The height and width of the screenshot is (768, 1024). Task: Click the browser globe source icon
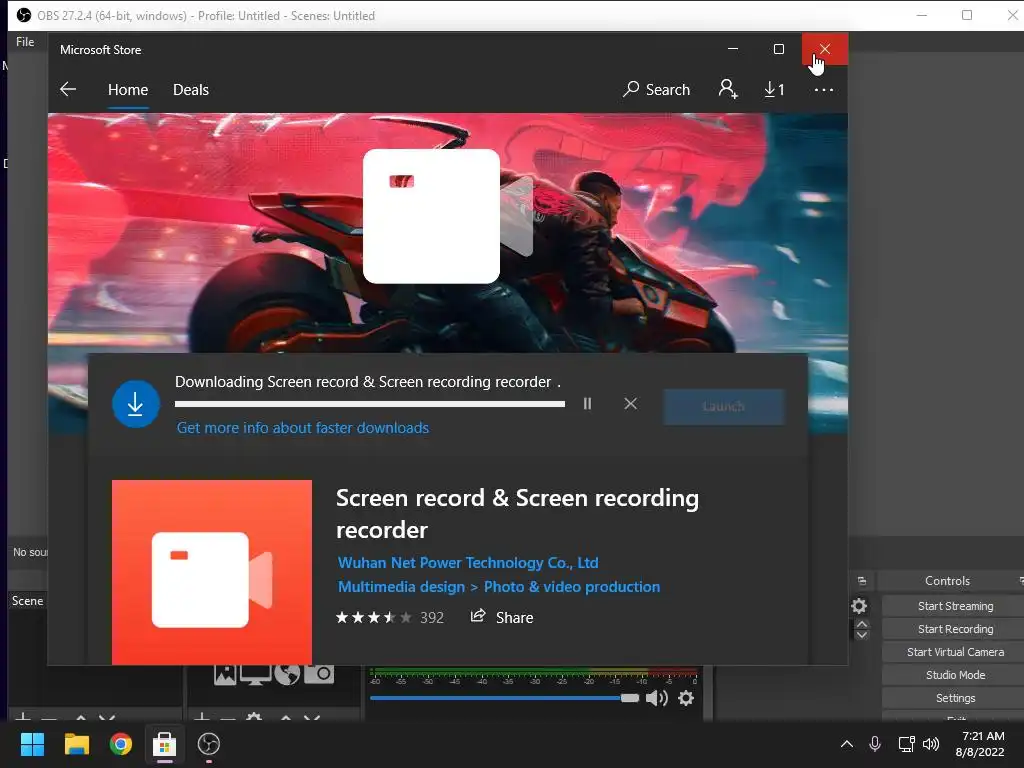click(x=287, y=675)
